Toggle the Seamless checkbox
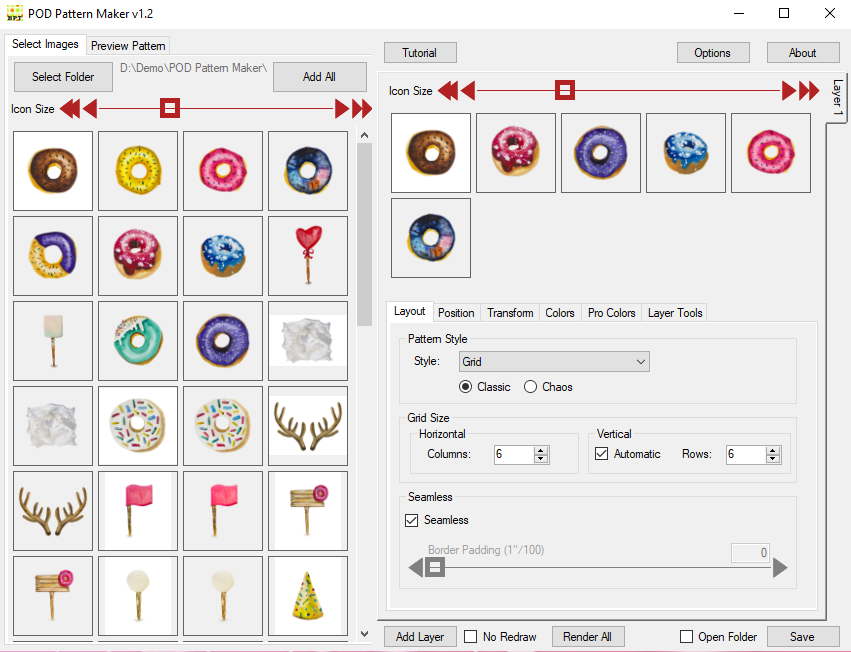This screenshot has width=851, height=652. click(x=411, y=520)
